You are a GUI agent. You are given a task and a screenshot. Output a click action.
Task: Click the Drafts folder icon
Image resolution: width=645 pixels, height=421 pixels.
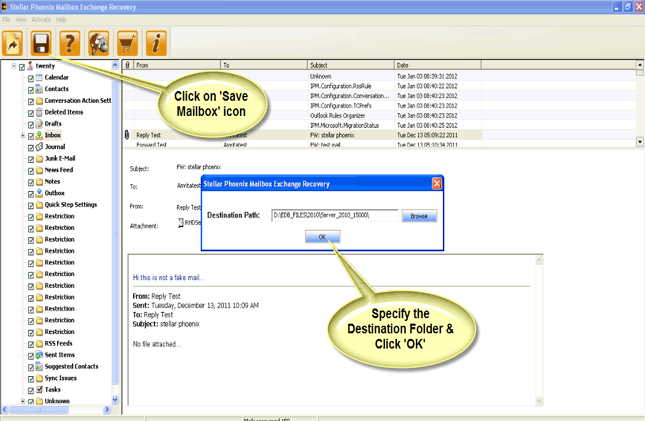tap(39, 123)
